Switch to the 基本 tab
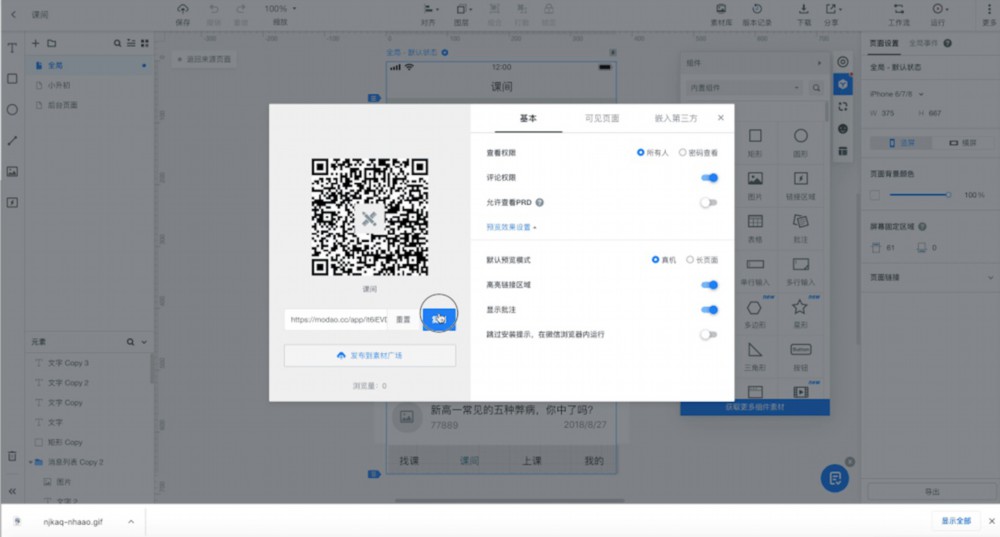 [x=528, y=118]
